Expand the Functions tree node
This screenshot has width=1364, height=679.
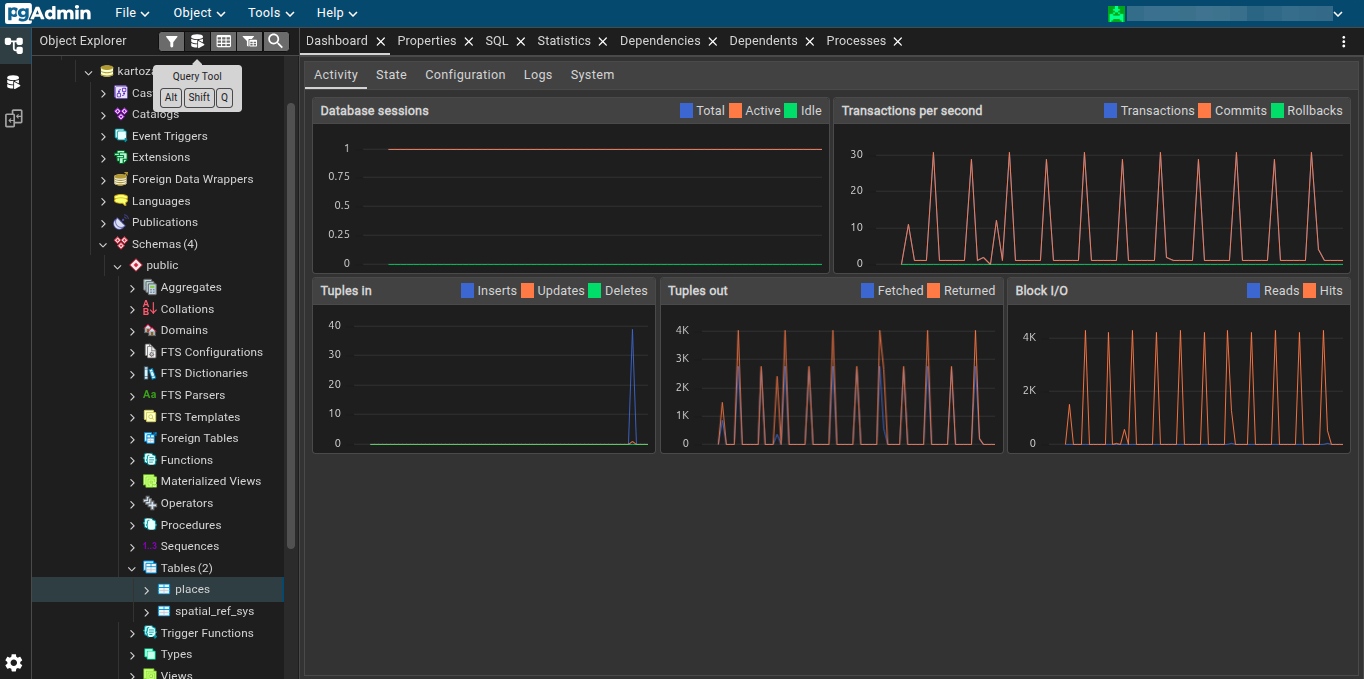[x=131, y=459]
